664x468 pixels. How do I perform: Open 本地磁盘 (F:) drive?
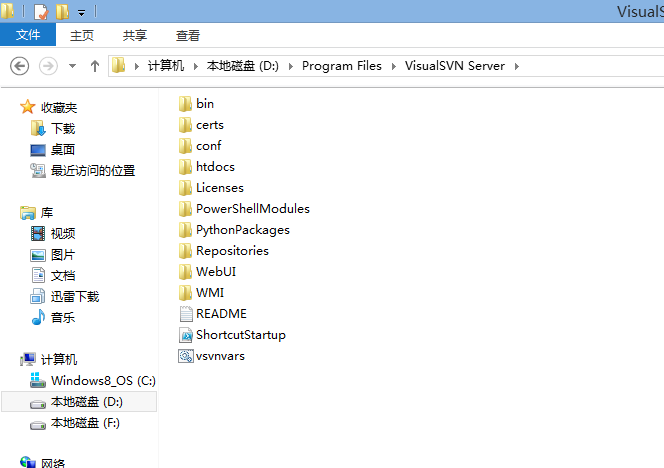85,423
